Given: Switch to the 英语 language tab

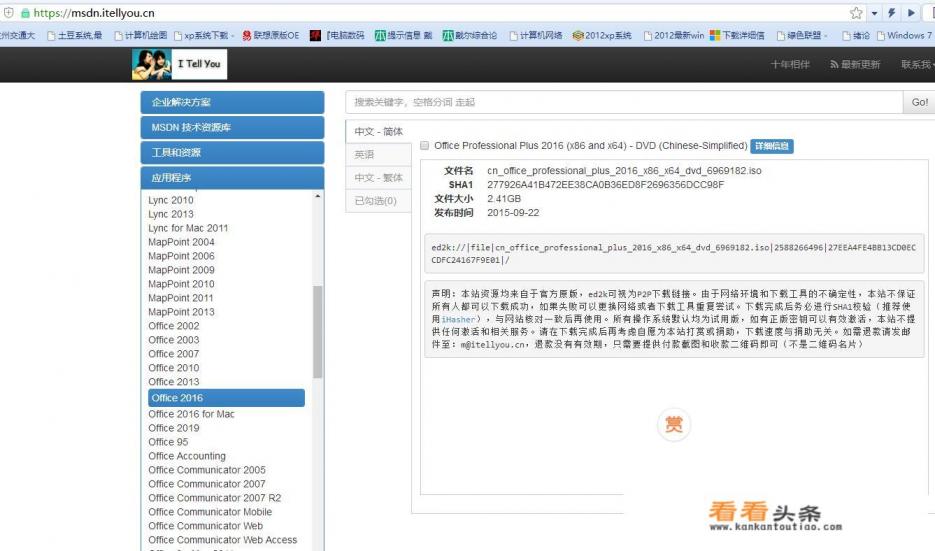Looking at the screenshot, I should (x=365, y=155).
